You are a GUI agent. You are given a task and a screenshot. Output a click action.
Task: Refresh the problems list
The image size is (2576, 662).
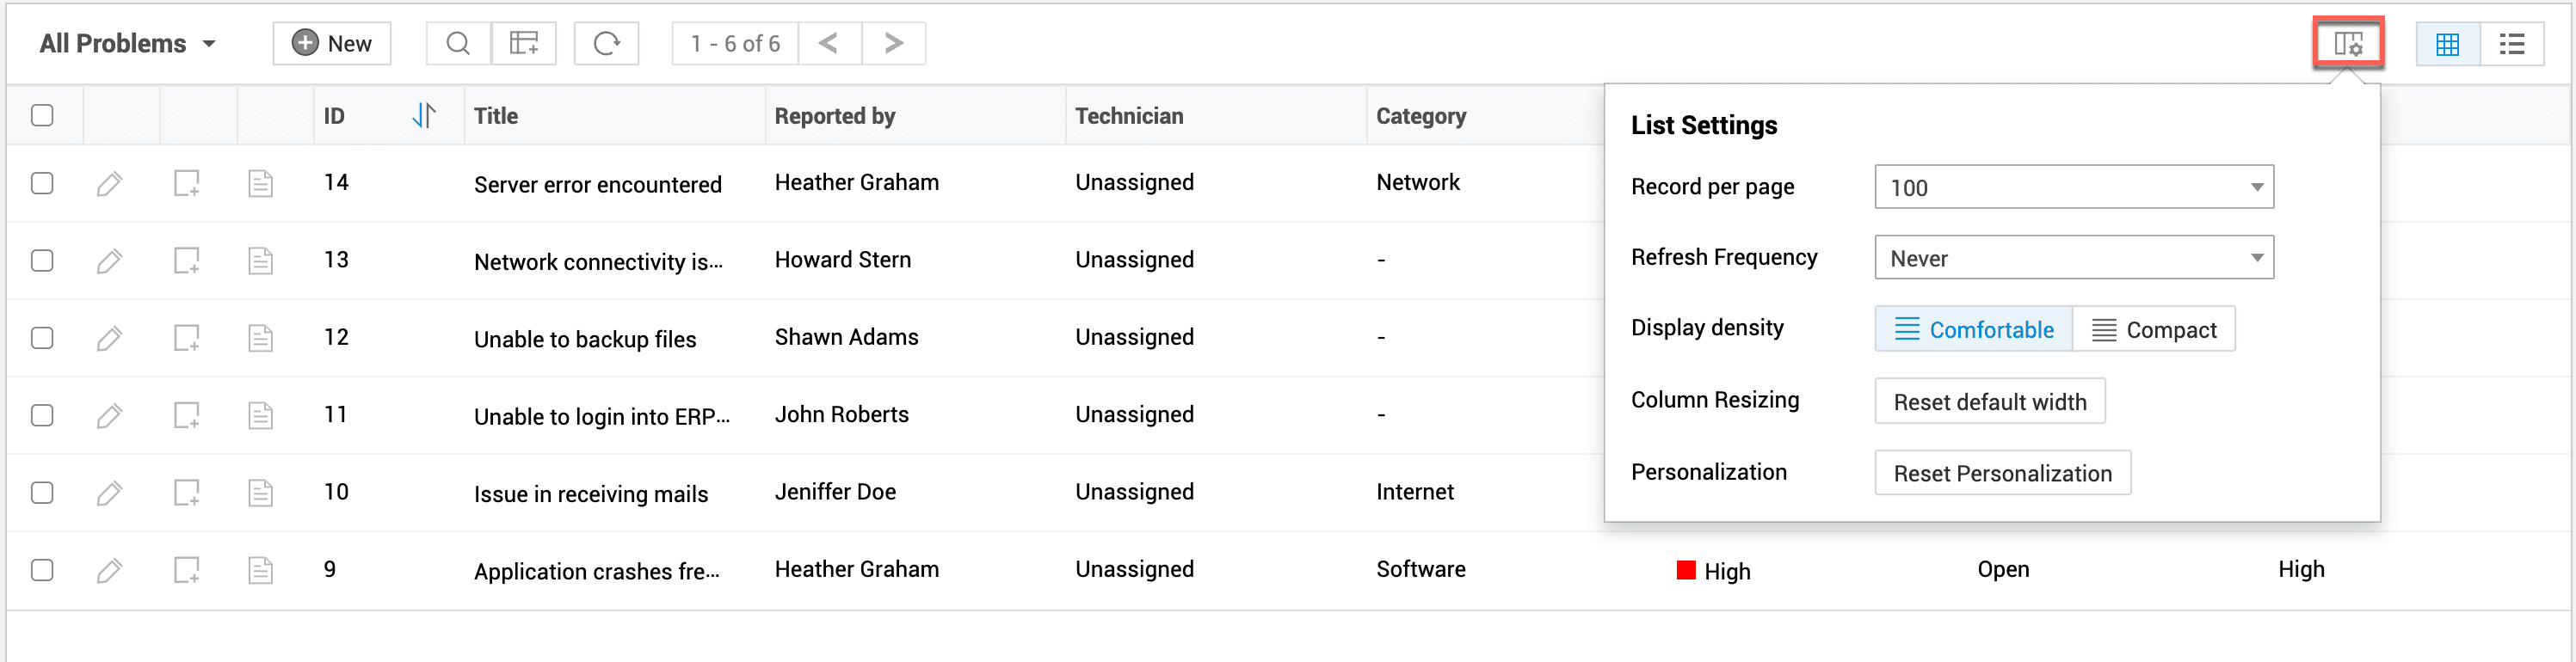click(606, 43)
